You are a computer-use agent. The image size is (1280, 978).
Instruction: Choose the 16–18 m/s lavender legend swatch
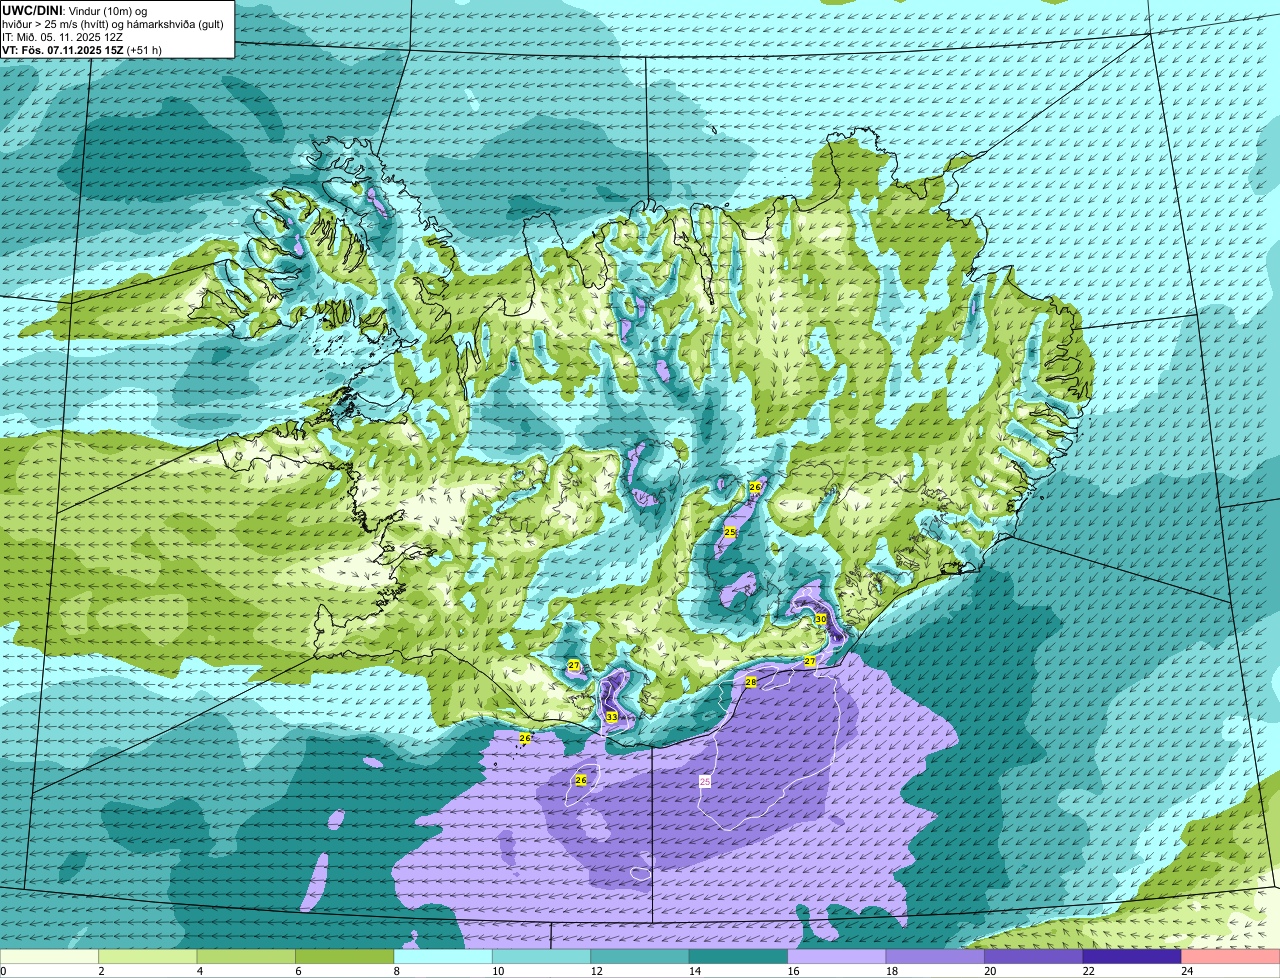(837, 957)
